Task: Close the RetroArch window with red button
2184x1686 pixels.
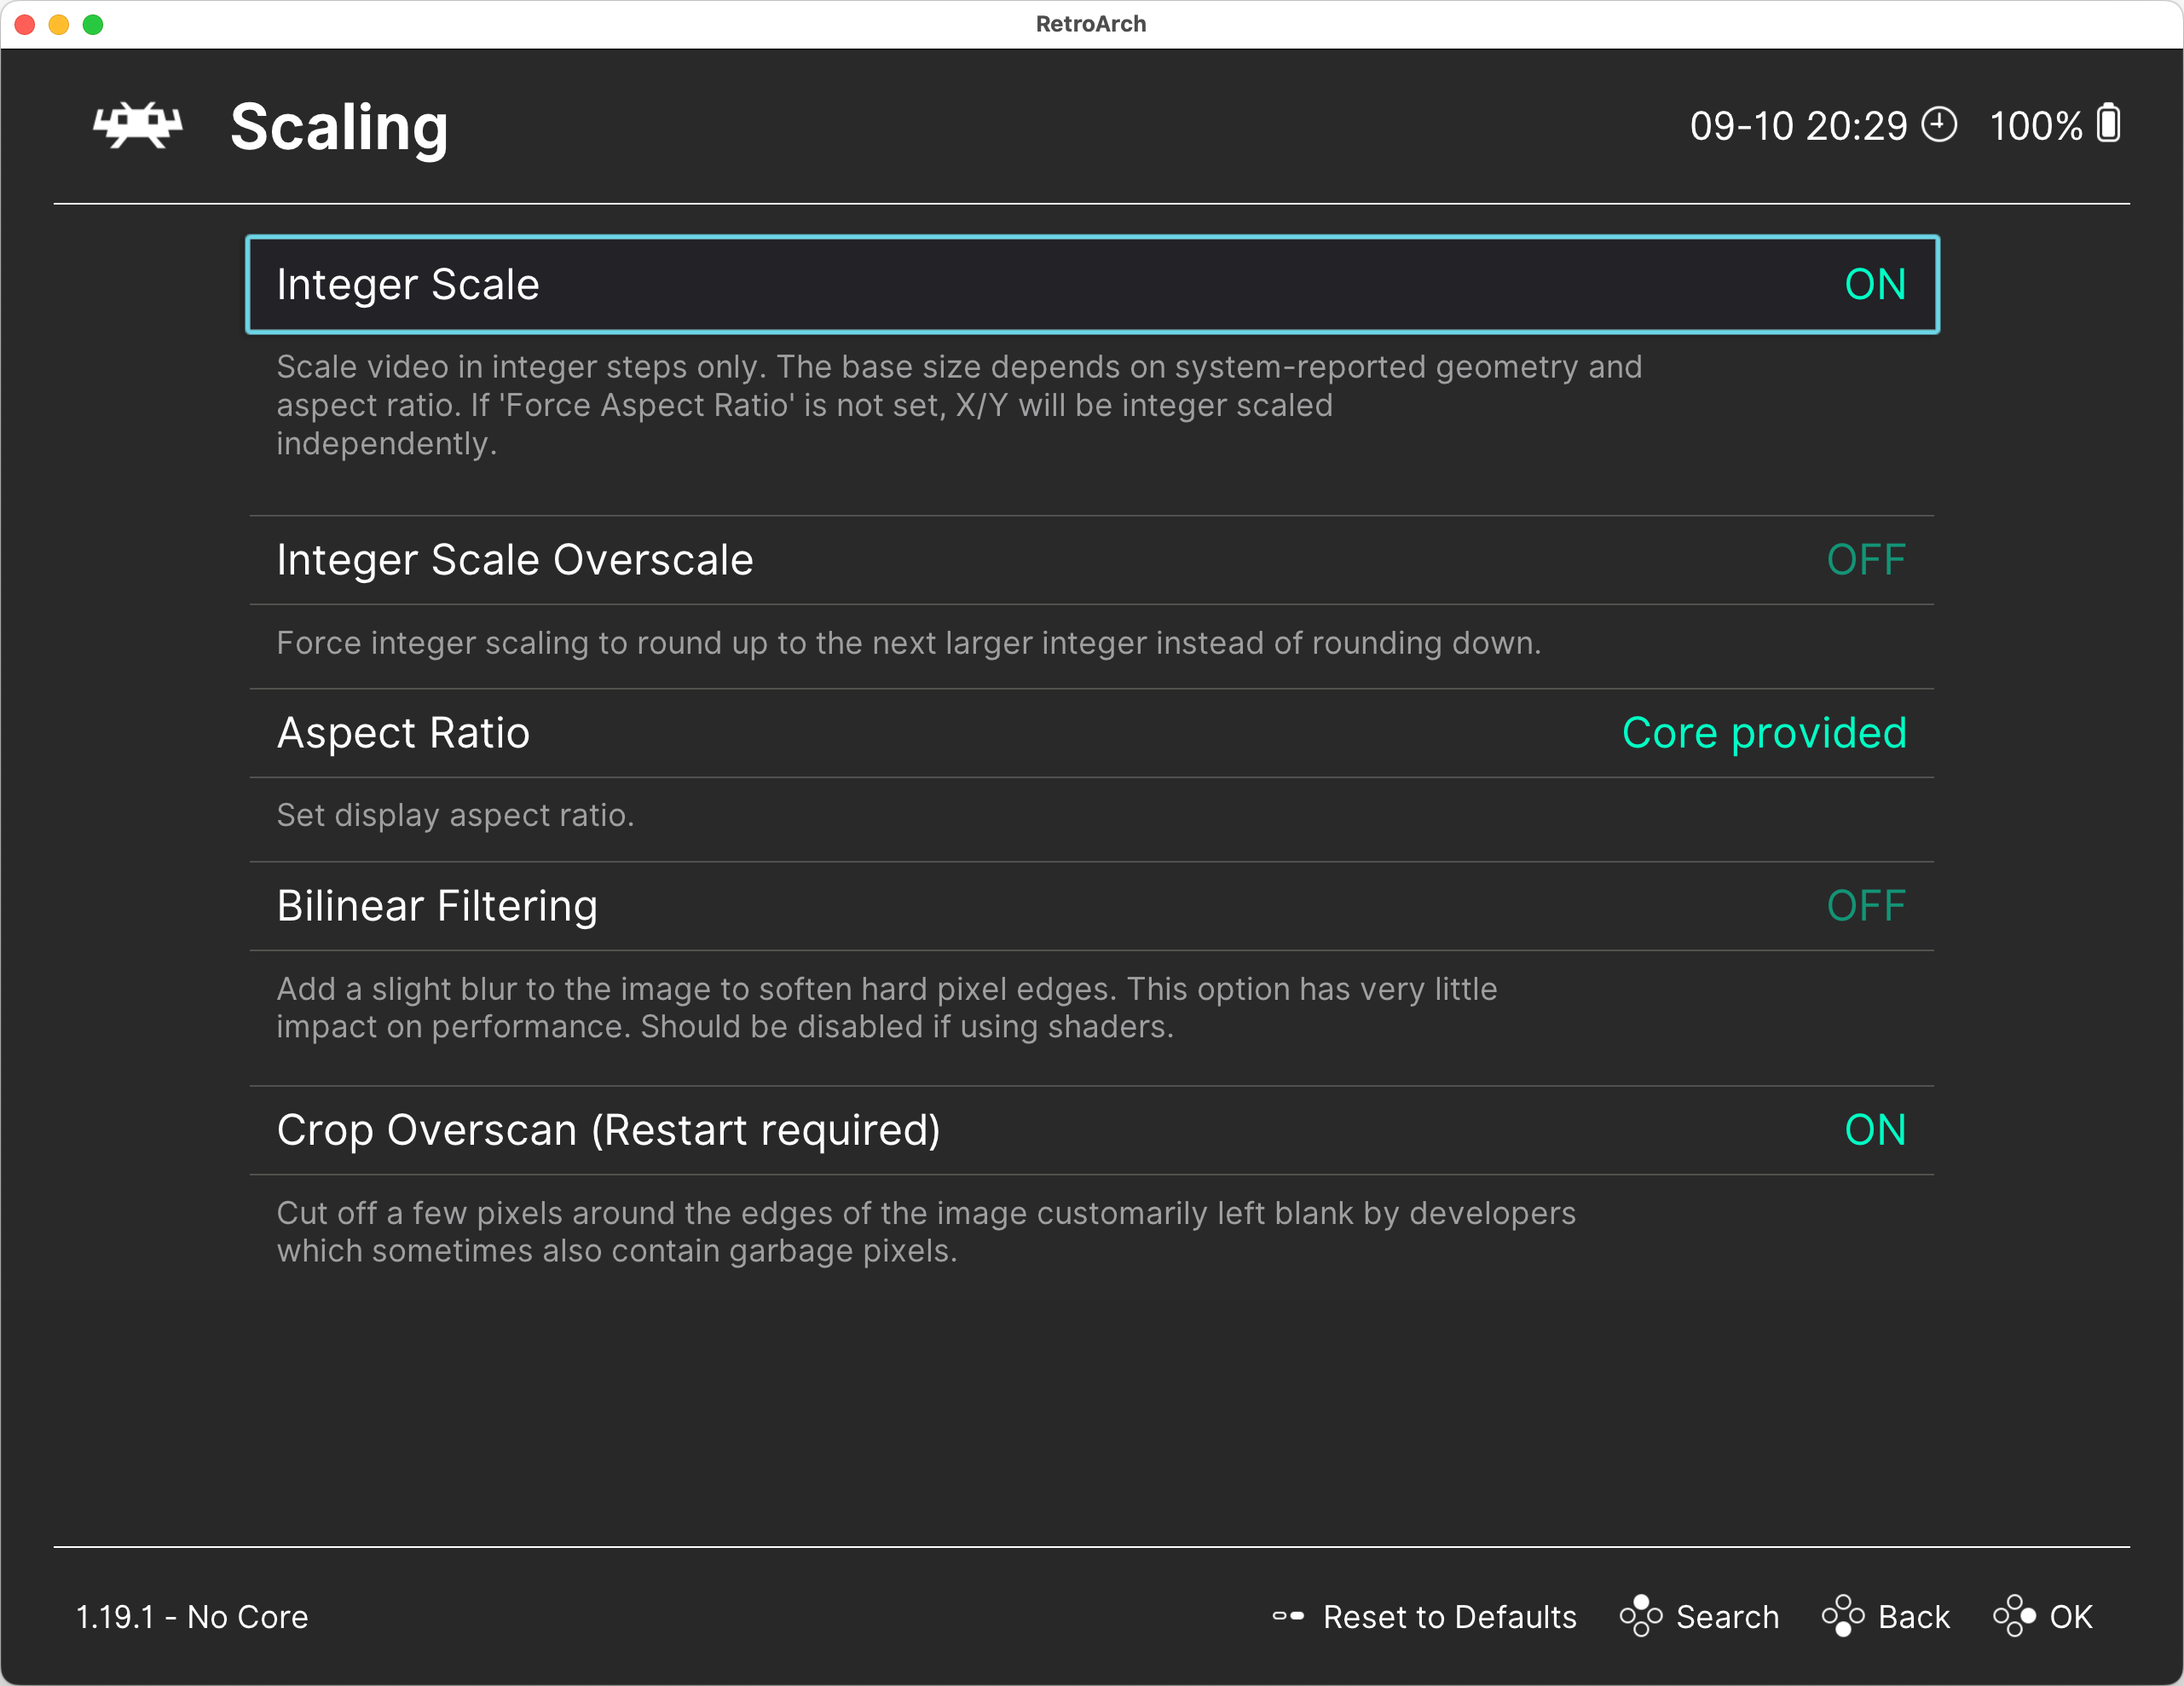Action: pos(26,24)
